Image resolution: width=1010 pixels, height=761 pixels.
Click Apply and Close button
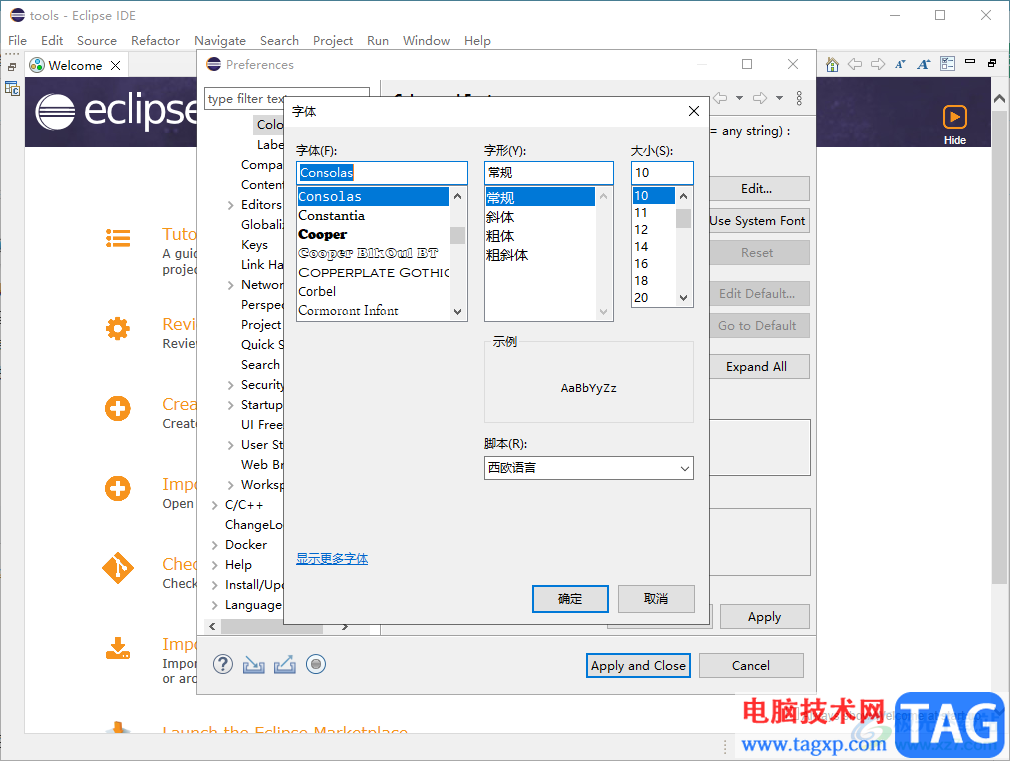tap(638, 666)
